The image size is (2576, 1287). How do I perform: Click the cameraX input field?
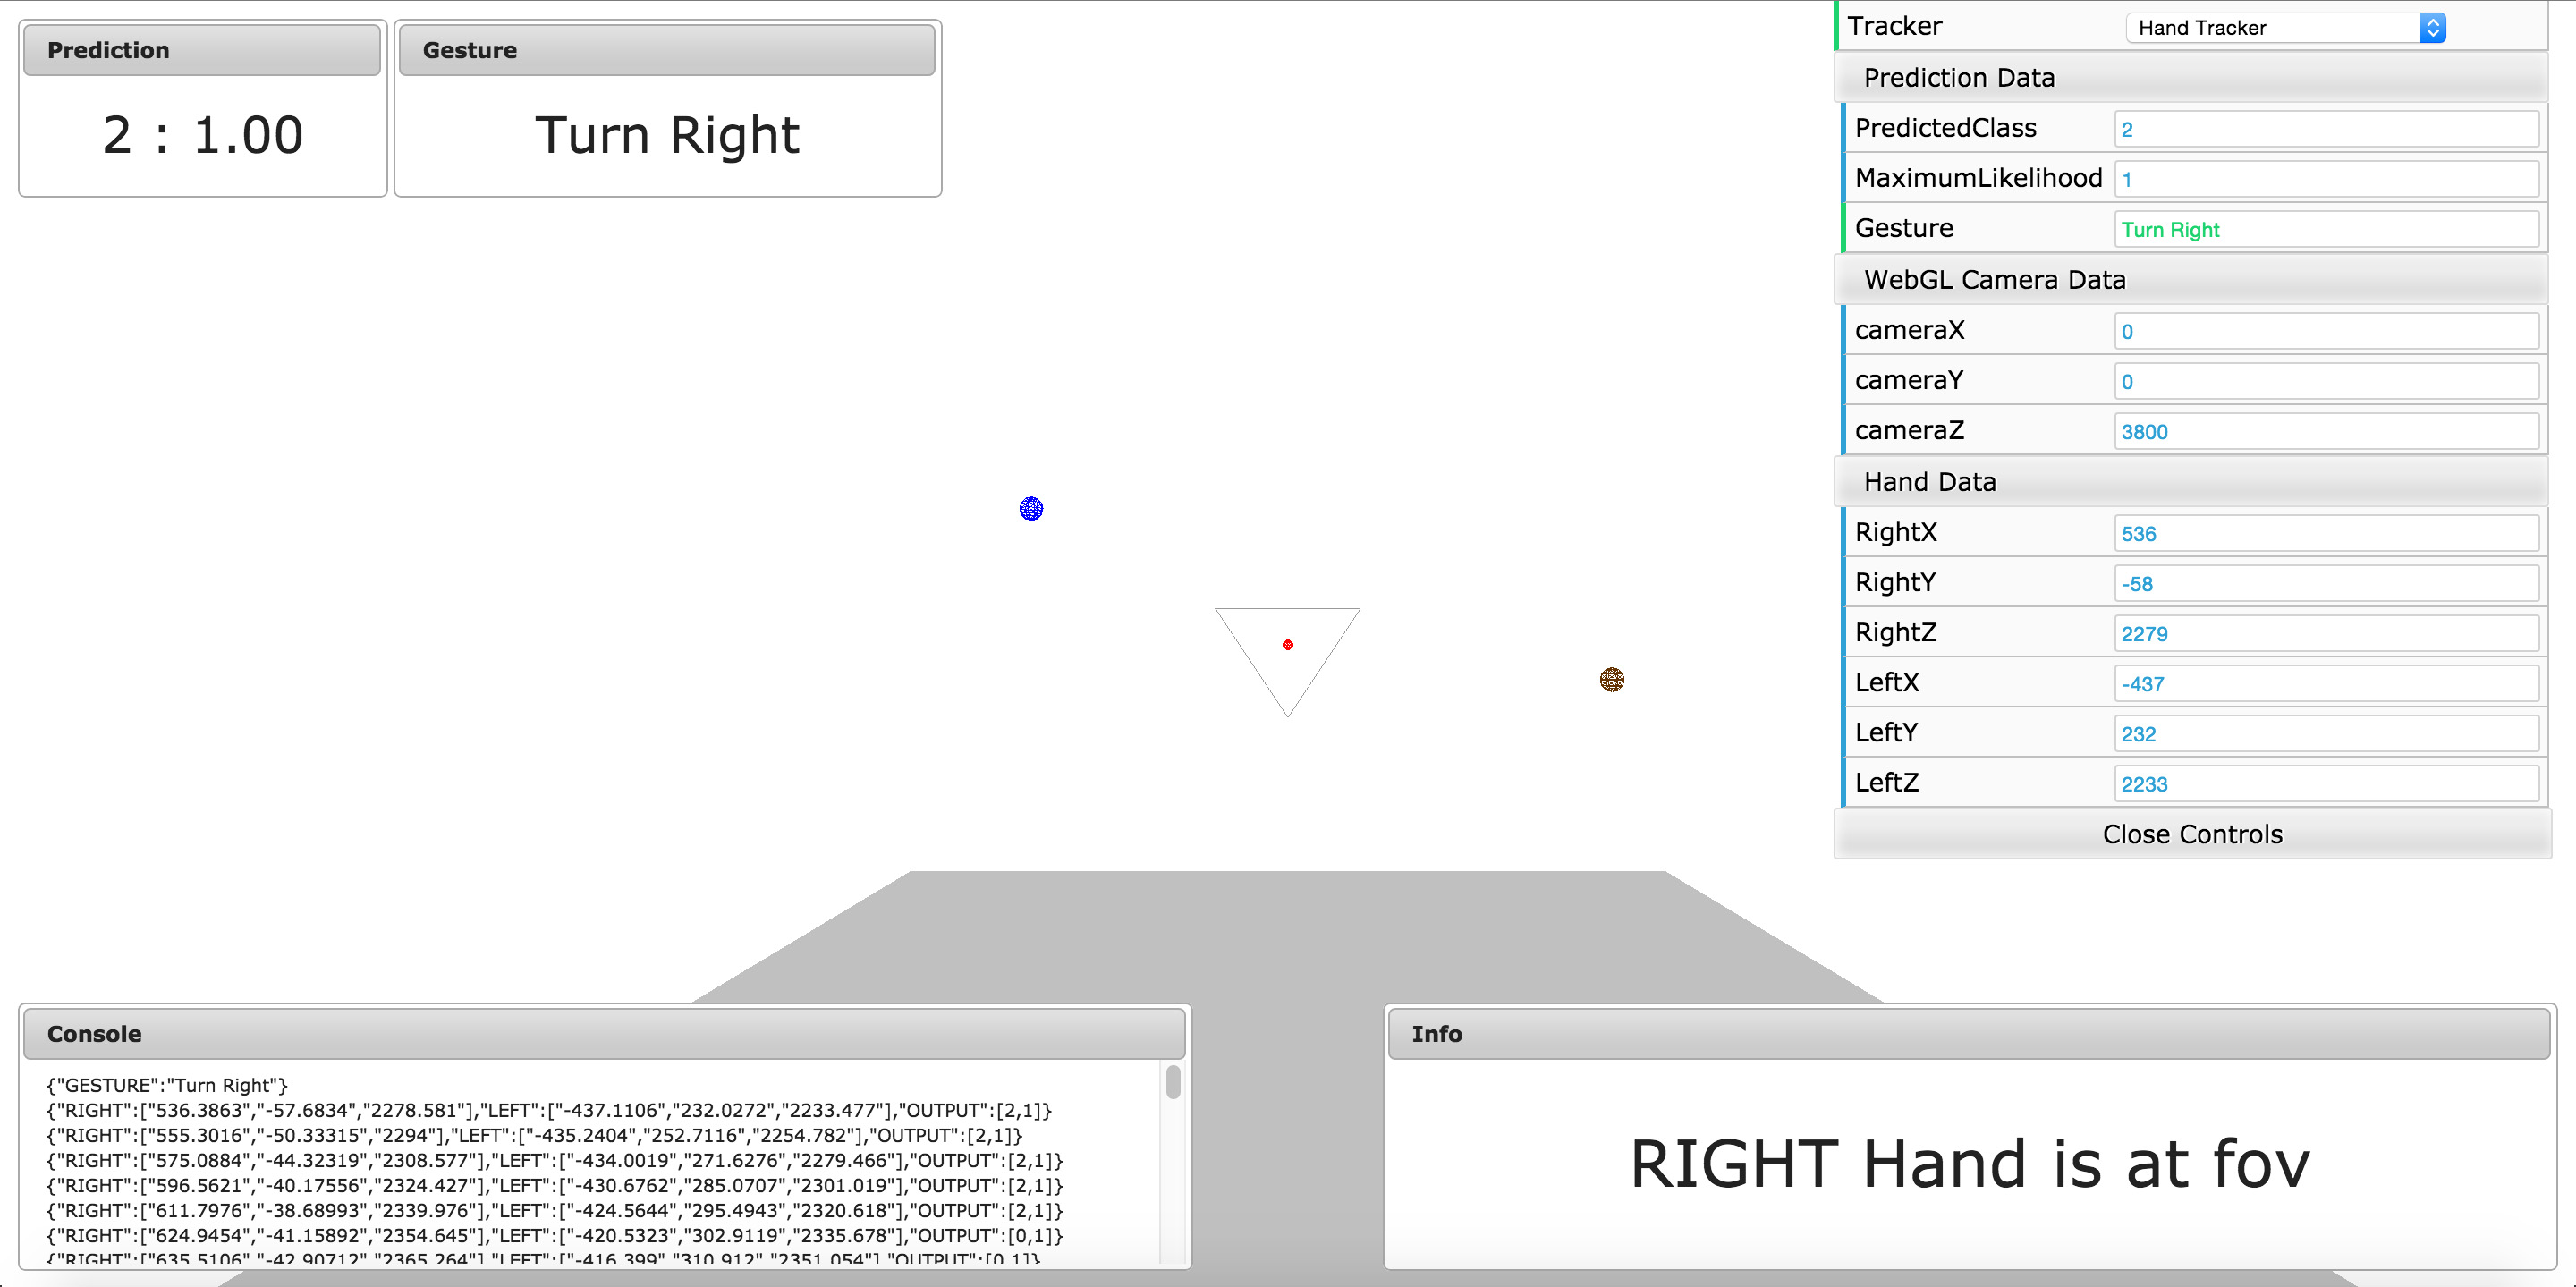(x=2325, y=332)
